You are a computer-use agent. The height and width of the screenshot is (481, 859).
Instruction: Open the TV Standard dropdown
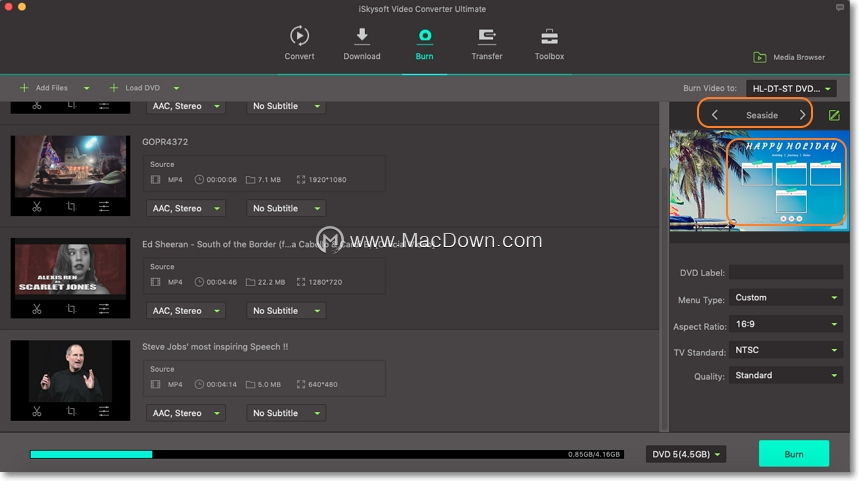tap(786, 350)
